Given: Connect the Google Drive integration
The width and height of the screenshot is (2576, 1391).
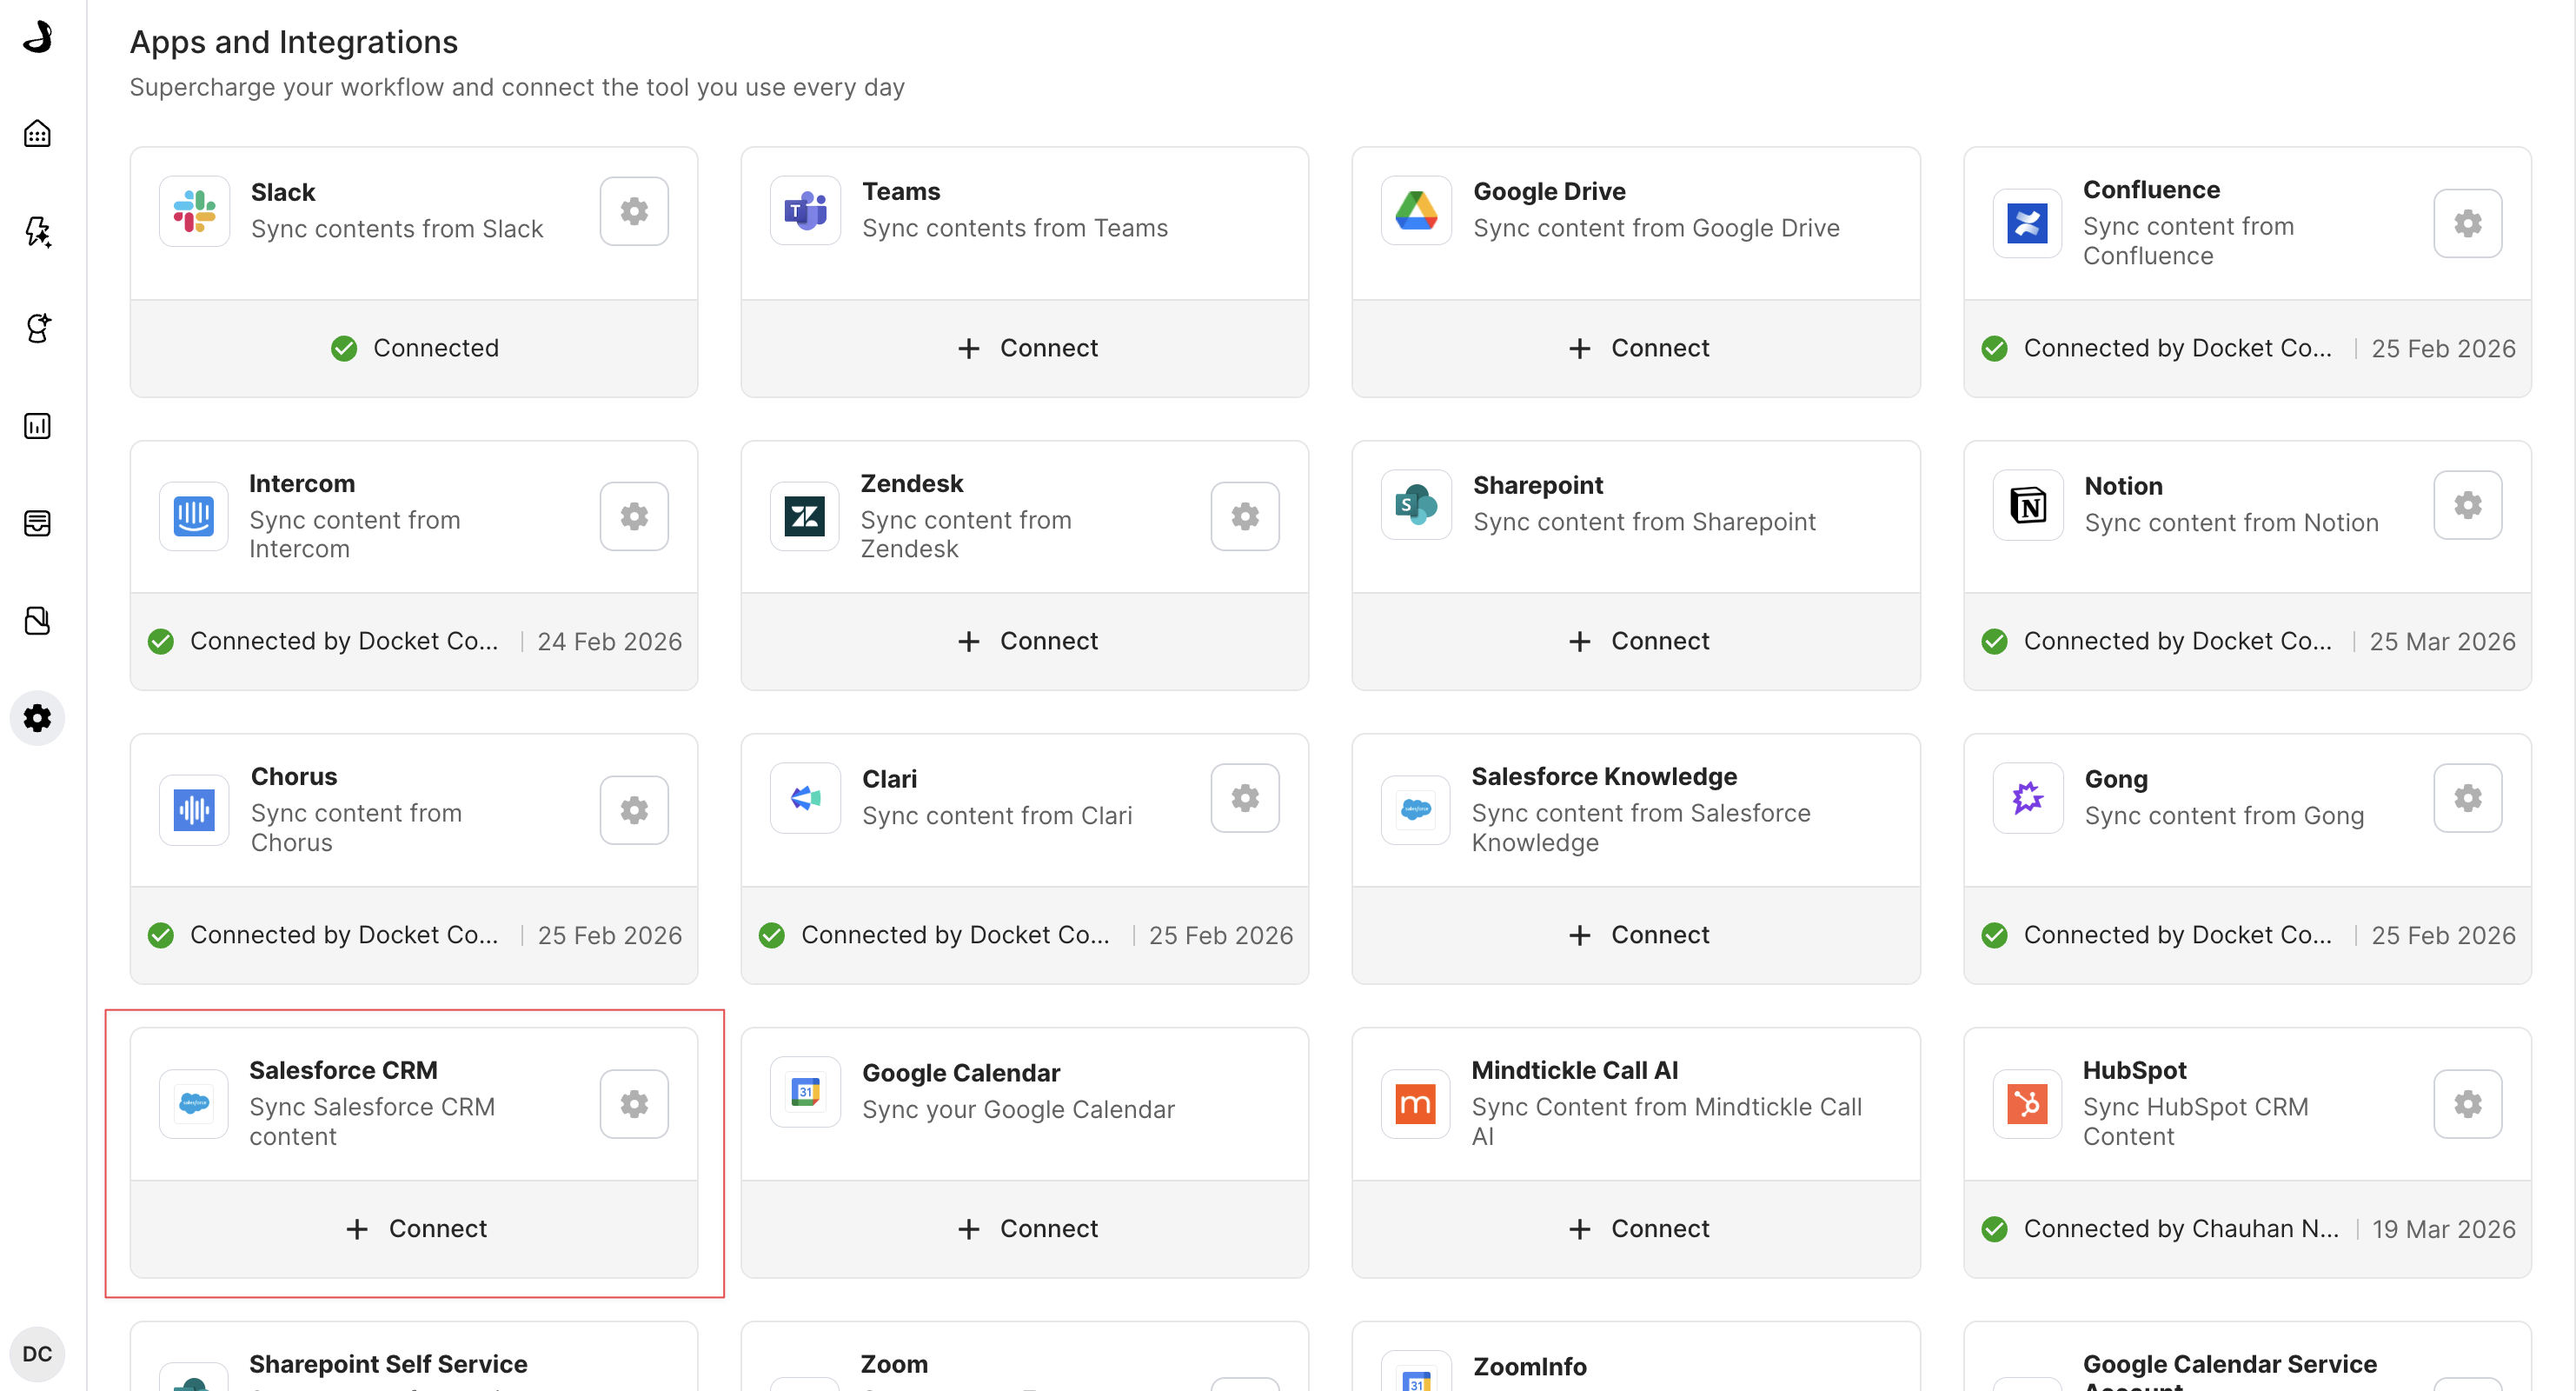Looking at the screenshot, I should pos(1636,348).
